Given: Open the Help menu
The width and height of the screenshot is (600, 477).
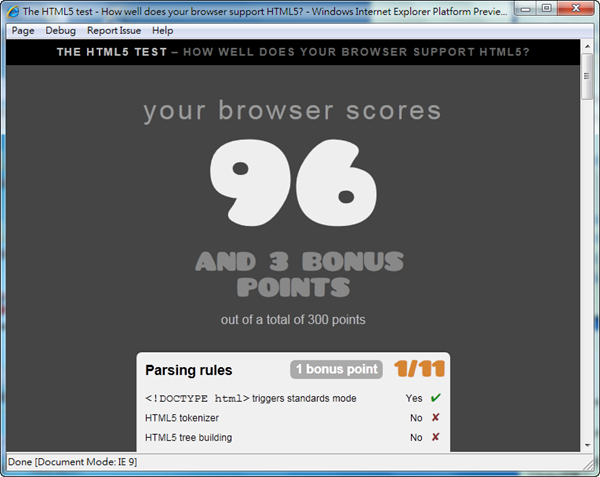Looking at the screenshot, I should (x=163, y=31).
